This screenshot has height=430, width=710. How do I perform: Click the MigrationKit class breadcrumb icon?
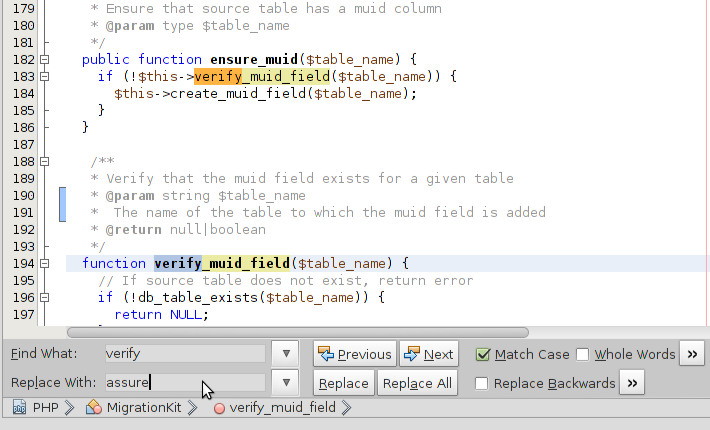[94, 407]
